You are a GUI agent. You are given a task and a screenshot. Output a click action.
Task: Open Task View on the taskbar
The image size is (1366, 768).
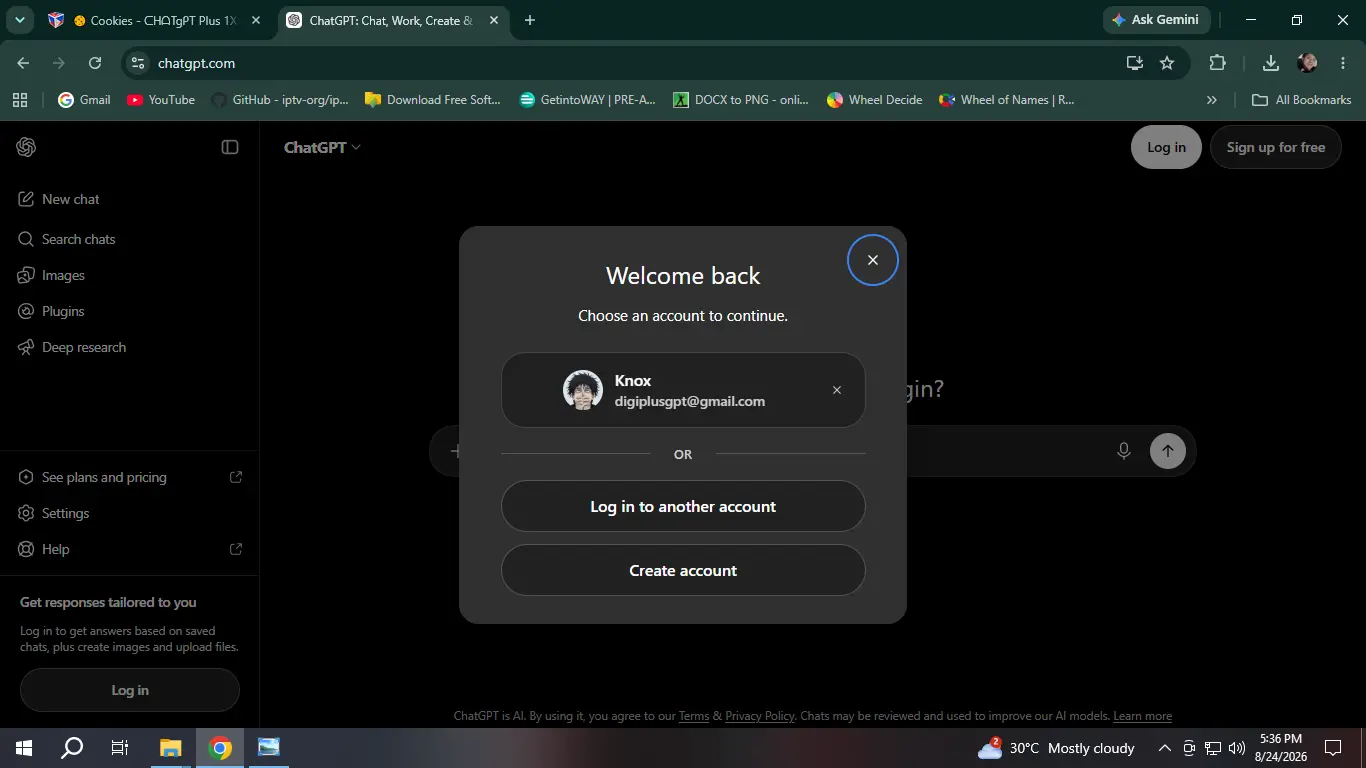point(120,748)
